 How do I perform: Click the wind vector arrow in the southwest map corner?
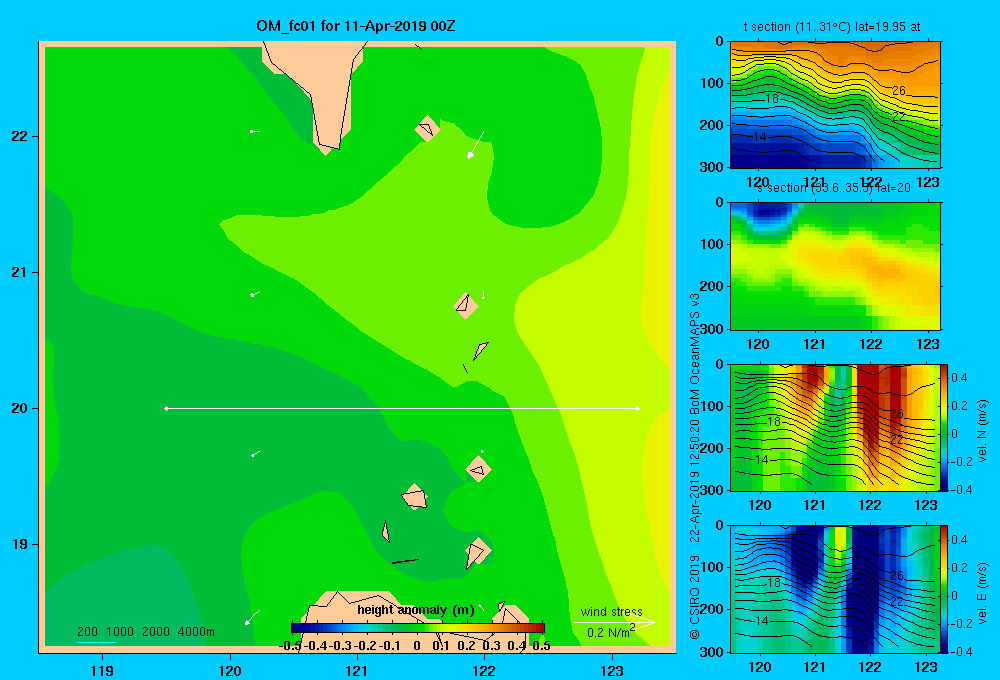253,617
